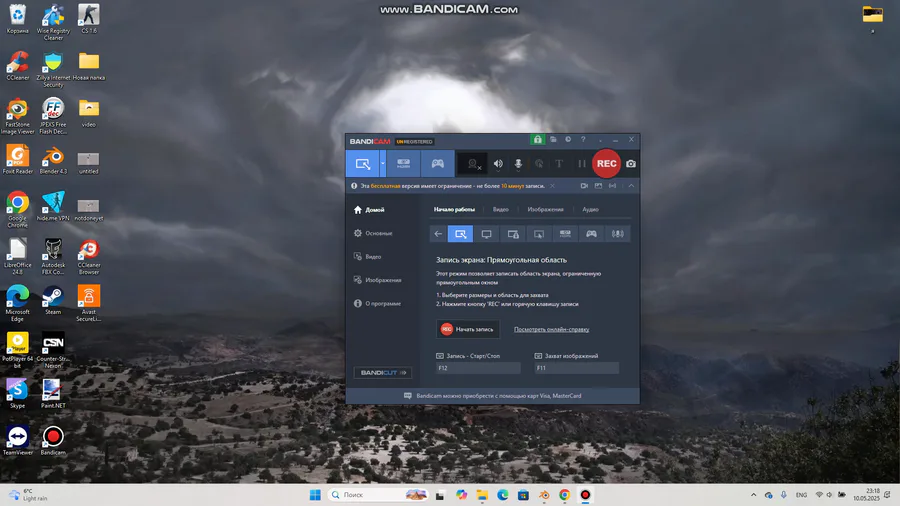This screenshot has width=900, height=506.
Task: Open the Steam desktop shortcut
Action: click(x=53, y=301)
